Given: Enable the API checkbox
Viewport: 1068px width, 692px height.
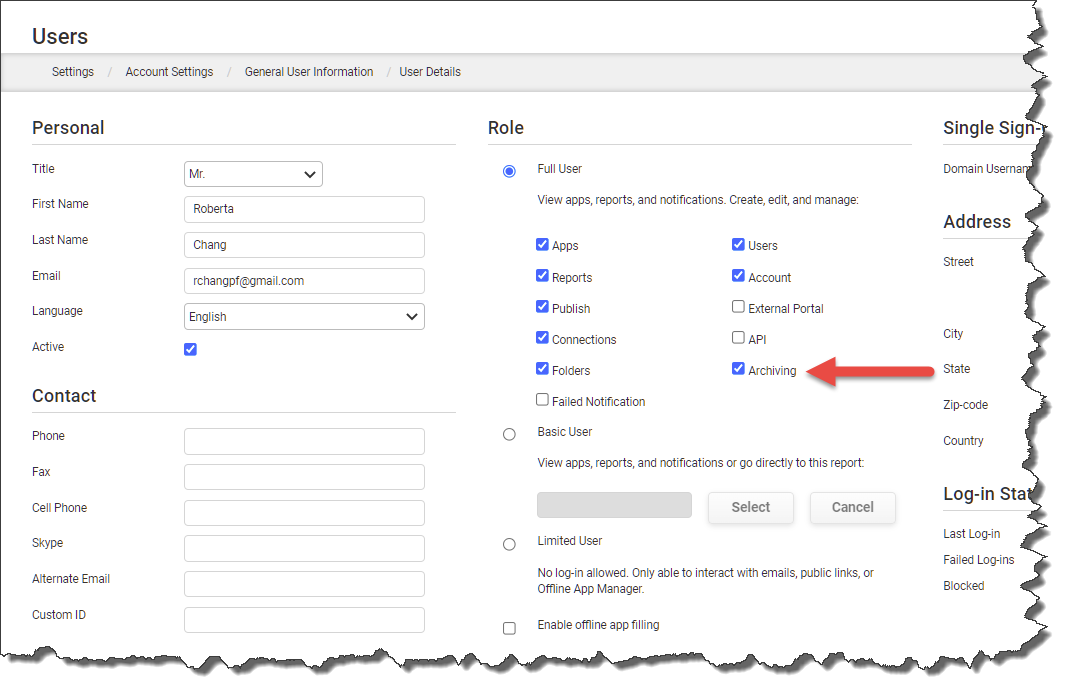Looking at the screenshot, I should click(x=738, y=337).
